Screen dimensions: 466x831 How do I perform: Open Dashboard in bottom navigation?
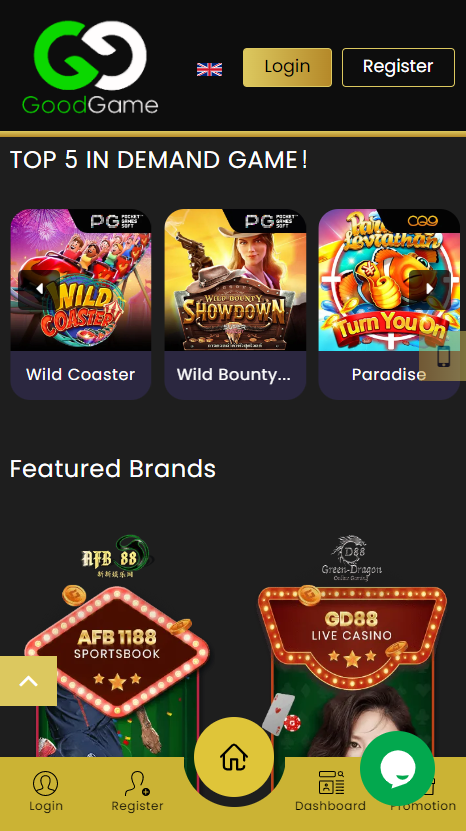[330, 791]
